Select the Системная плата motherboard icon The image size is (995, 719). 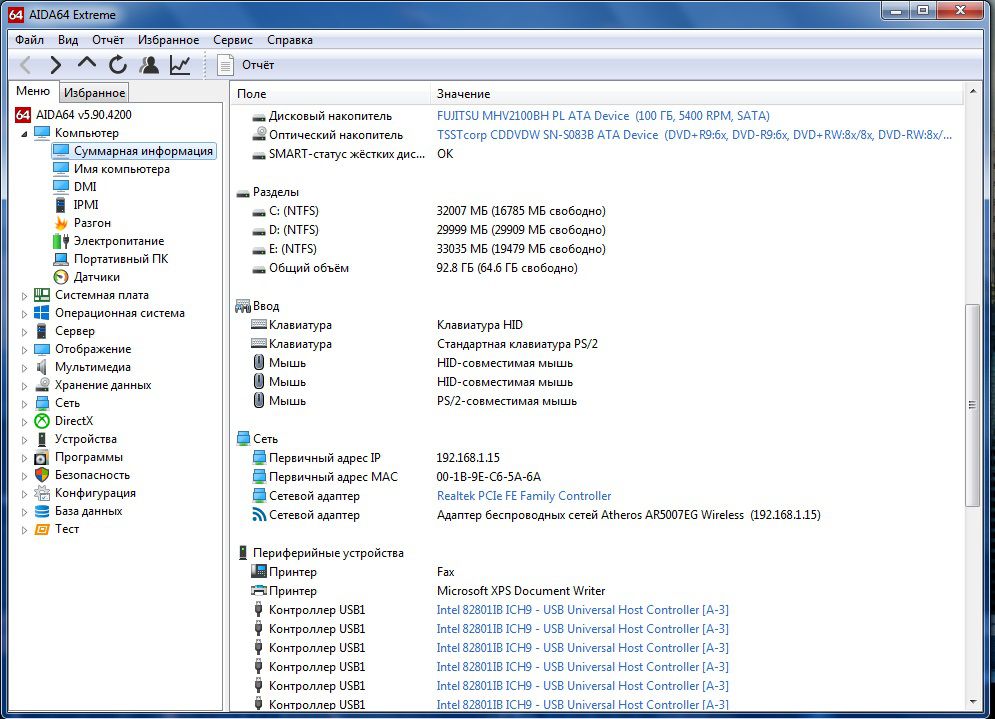(42, 295)
